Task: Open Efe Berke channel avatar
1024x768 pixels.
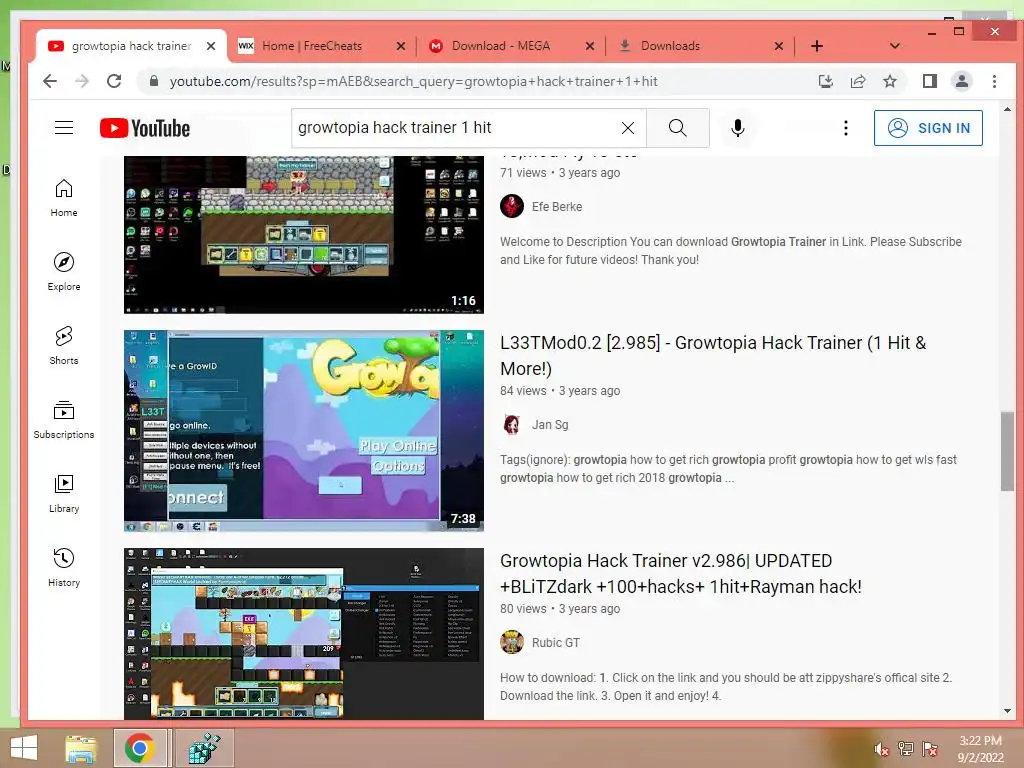Action: [x=512, y=206]
